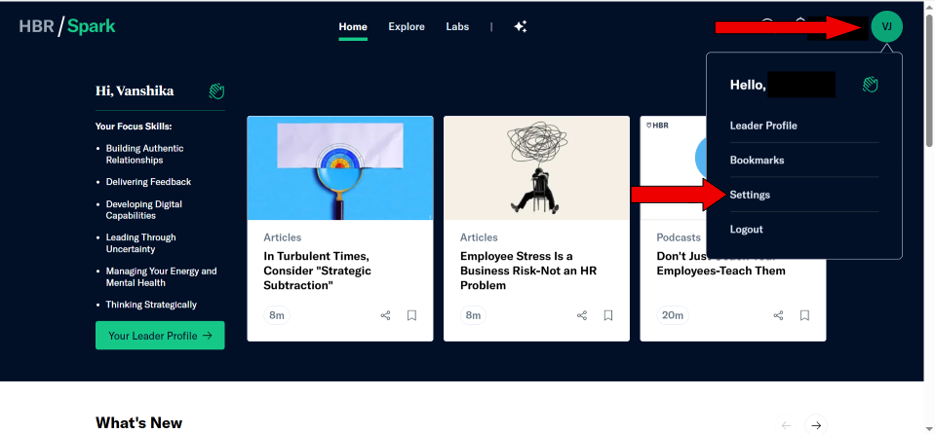
Task: Bookmark the Strategic Subtraction article
Action: [411, 316]
